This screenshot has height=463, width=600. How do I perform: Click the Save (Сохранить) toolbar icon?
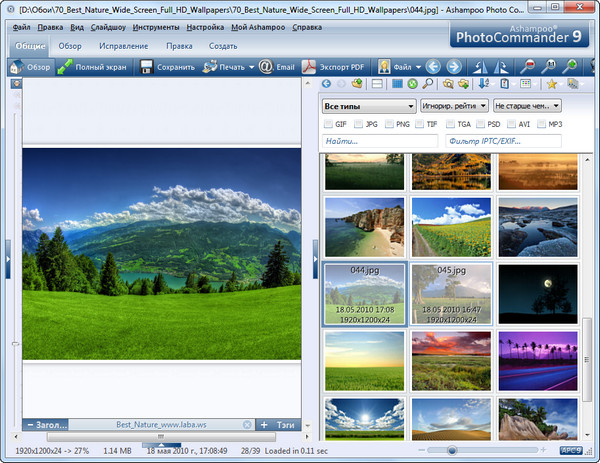(x=147, y=67)
